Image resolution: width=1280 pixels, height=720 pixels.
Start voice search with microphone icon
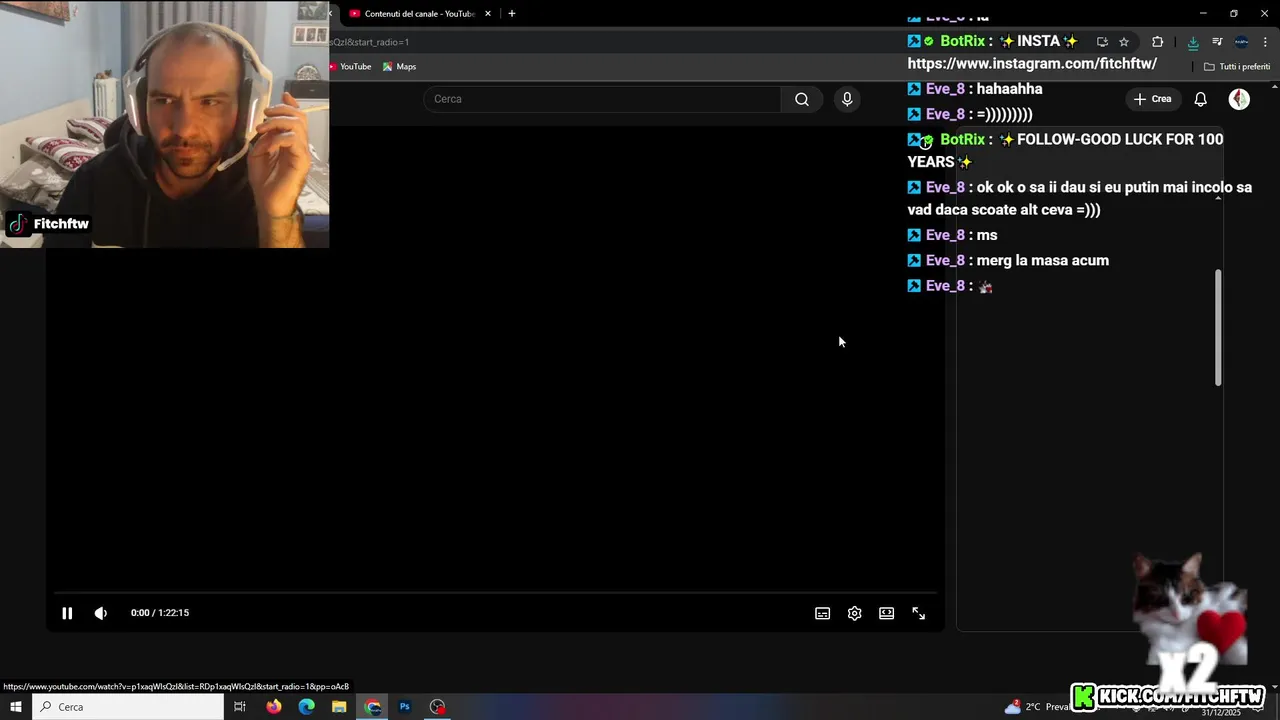tap(847, 99)
